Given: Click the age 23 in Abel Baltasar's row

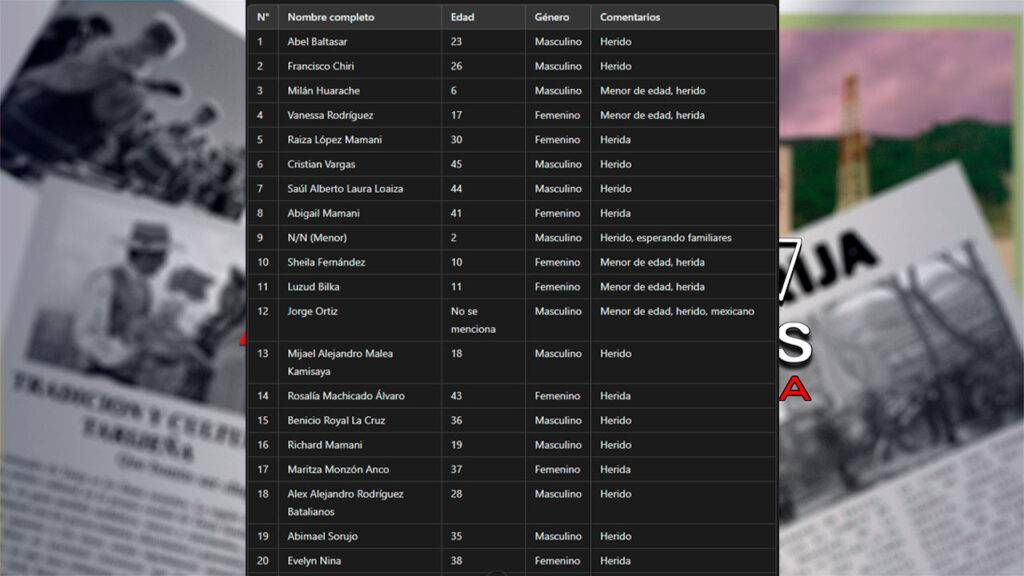Looking at the screenshot, I should tap(456, 42).
